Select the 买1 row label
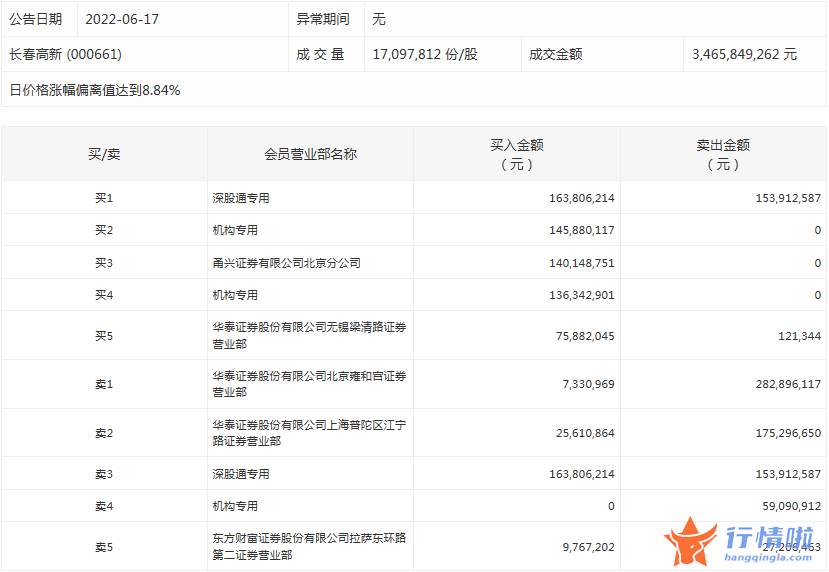The height and width of the screenshot is (572, 829). click(x=104, y=198)
